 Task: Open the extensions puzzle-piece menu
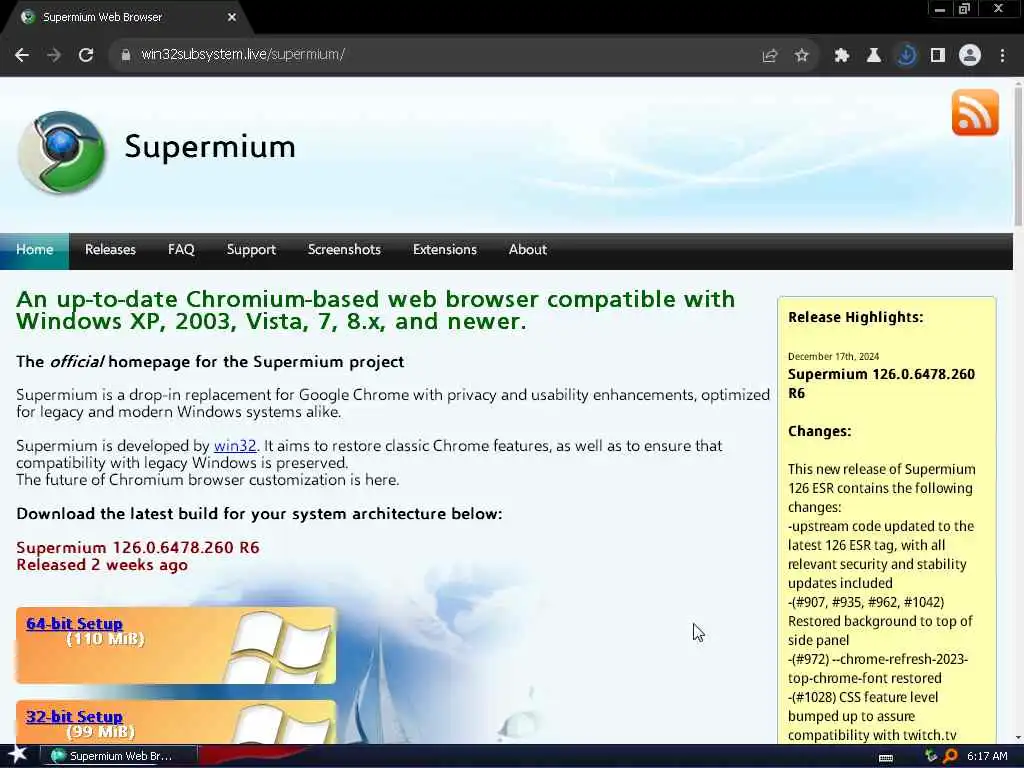pos(842,56)
